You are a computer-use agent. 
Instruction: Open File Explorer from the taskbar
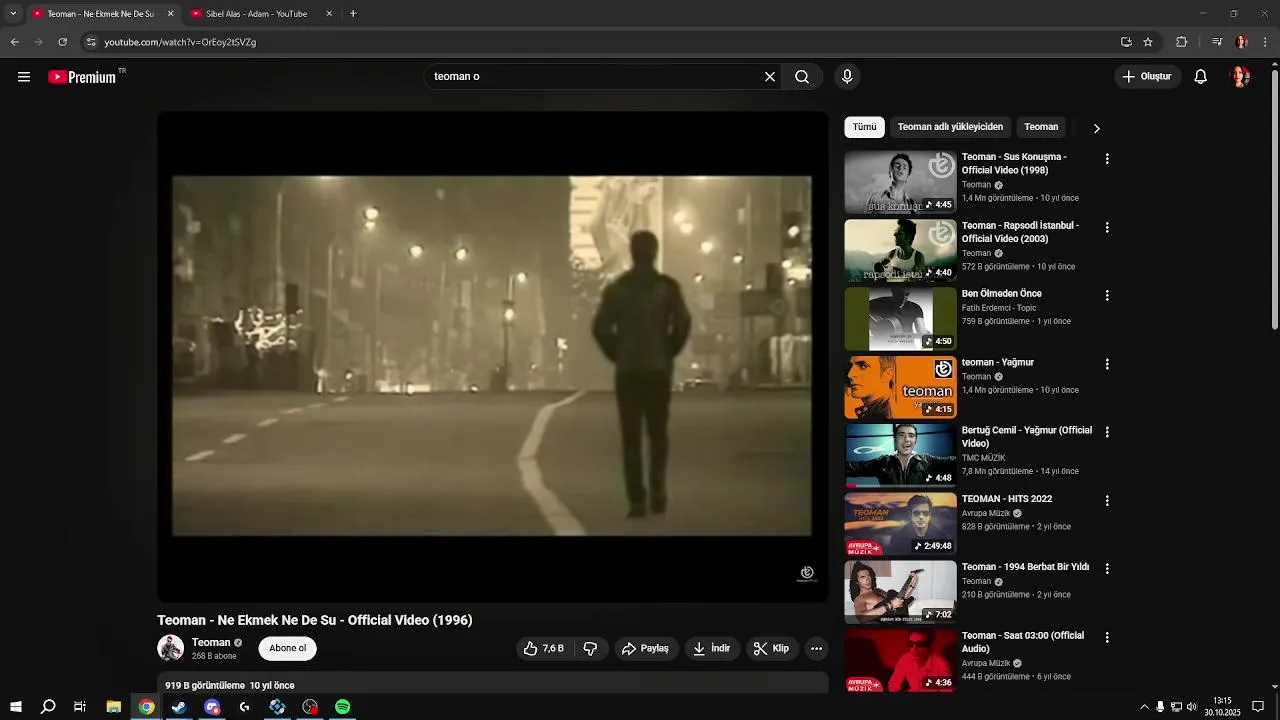tap(114, 707)
